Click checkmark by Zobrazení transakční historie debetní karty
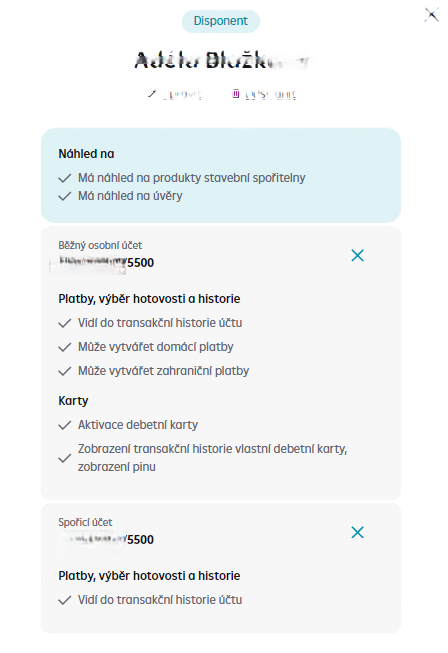 [65, 459]
